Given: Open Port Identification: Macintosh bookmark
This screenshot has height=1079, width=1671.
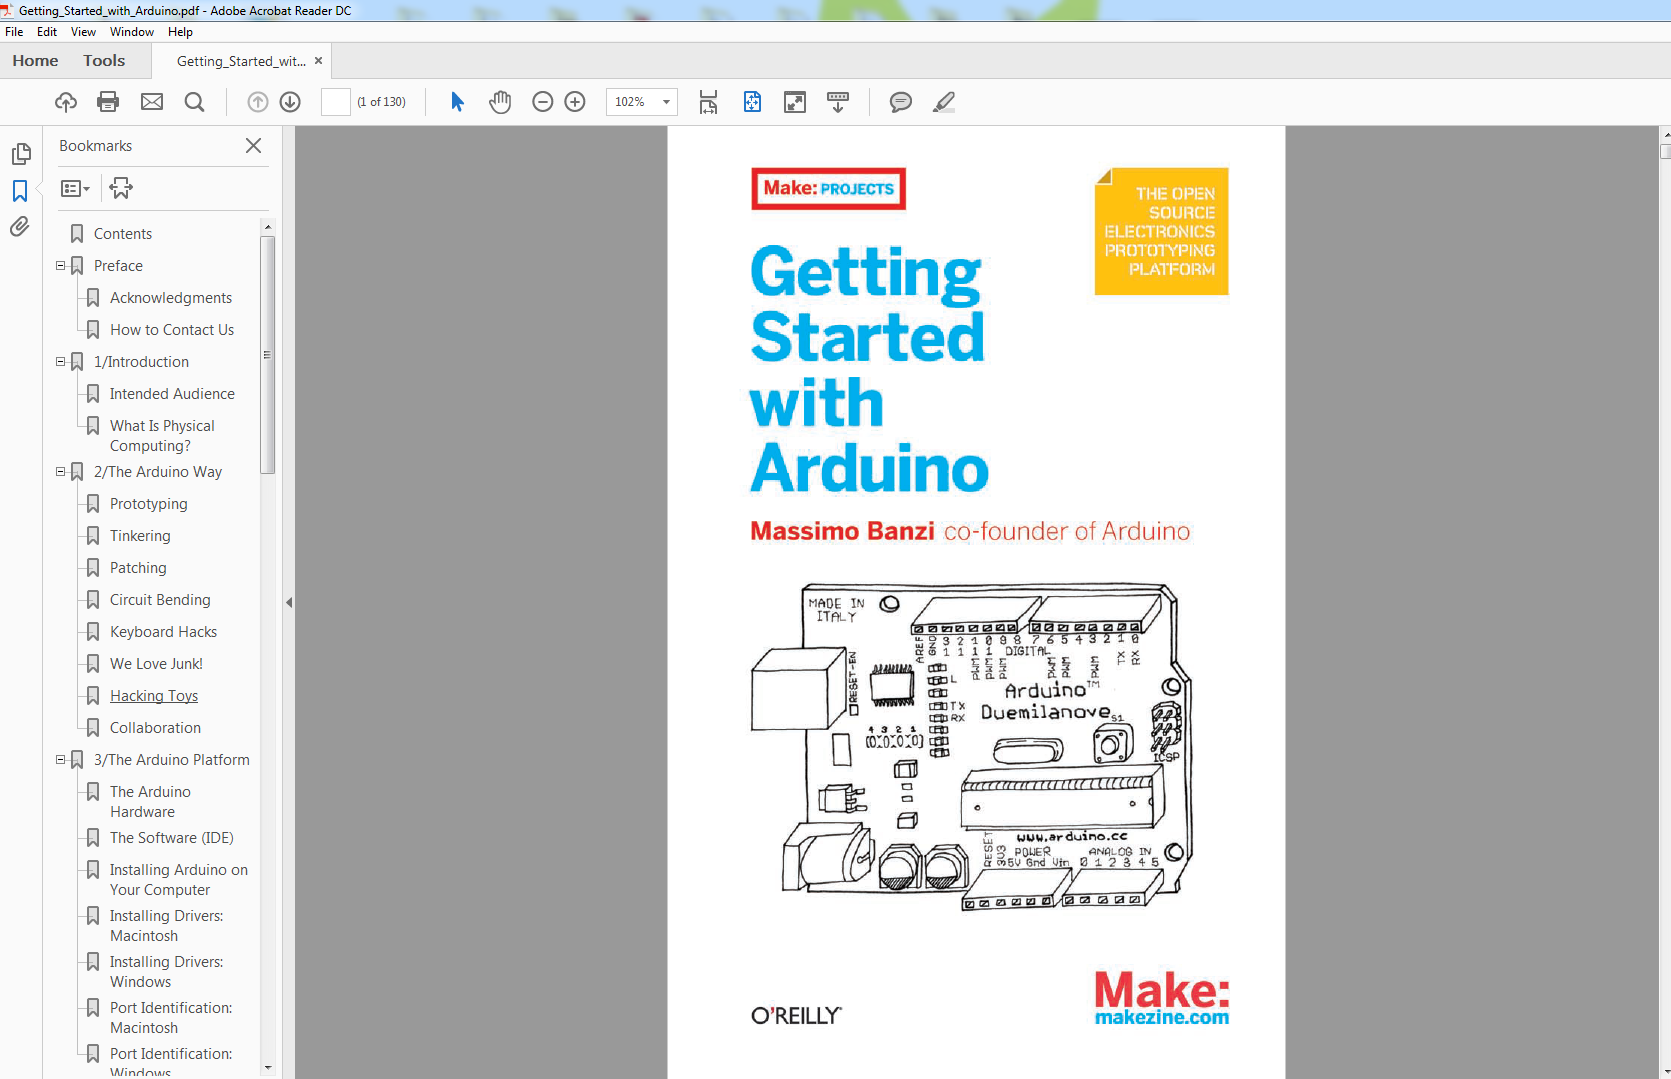Looking at the screenshot, I should click(x=171, y=1018).
